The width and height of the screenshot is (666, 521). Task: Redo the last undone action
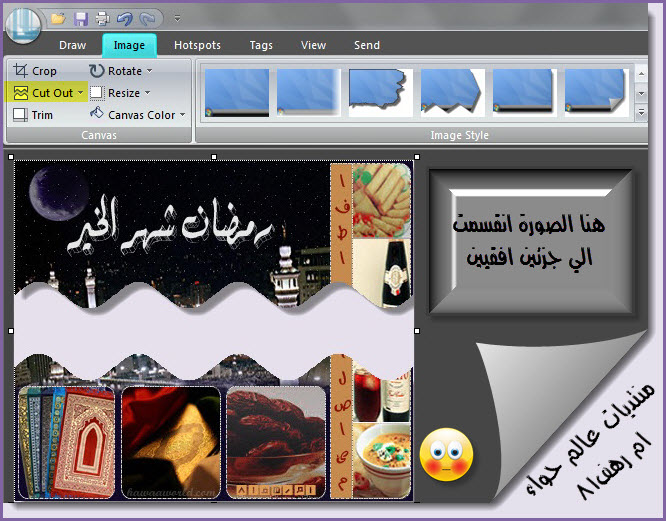[148, 18]
